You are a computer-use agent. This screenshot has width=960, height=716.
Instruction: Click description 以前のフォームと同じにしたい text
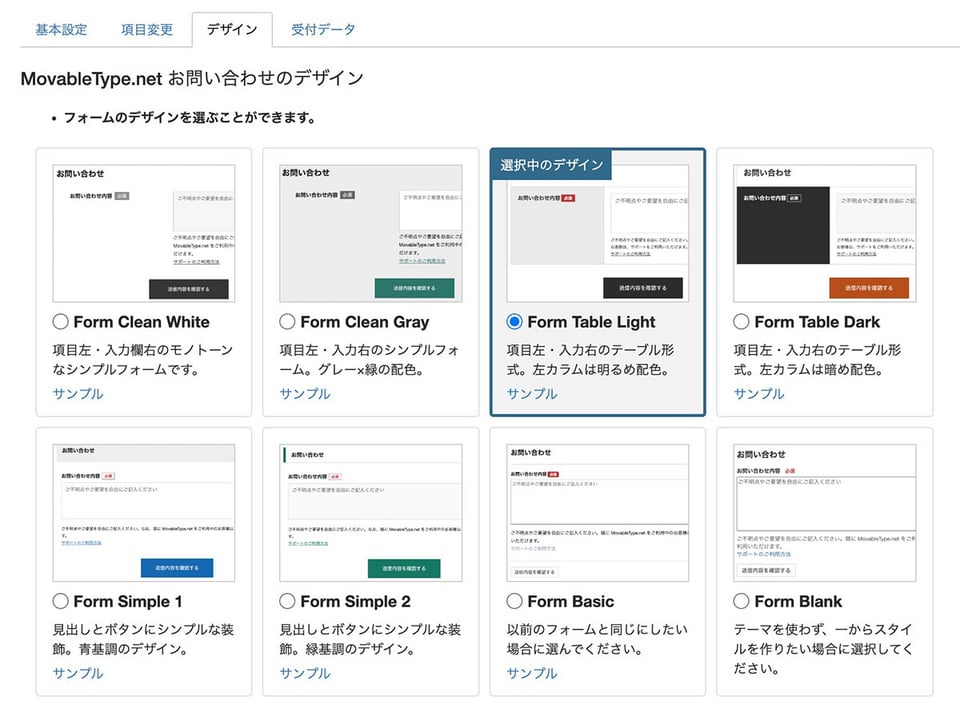point(597,629)
